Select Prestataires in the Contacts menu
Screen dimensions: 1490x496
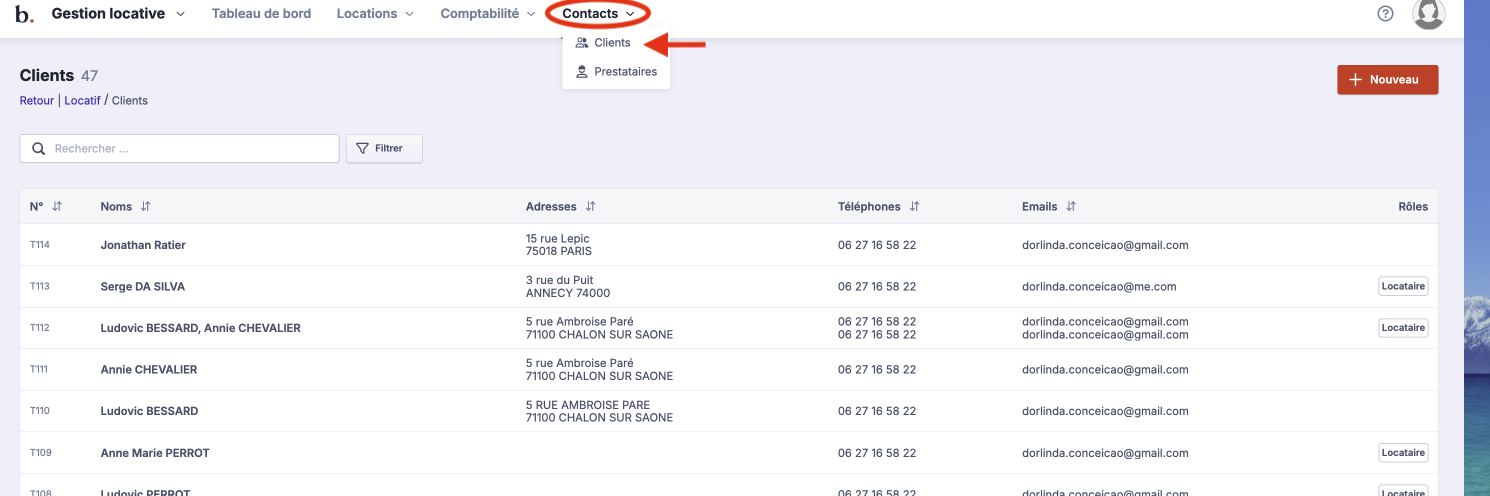(624, 72)
